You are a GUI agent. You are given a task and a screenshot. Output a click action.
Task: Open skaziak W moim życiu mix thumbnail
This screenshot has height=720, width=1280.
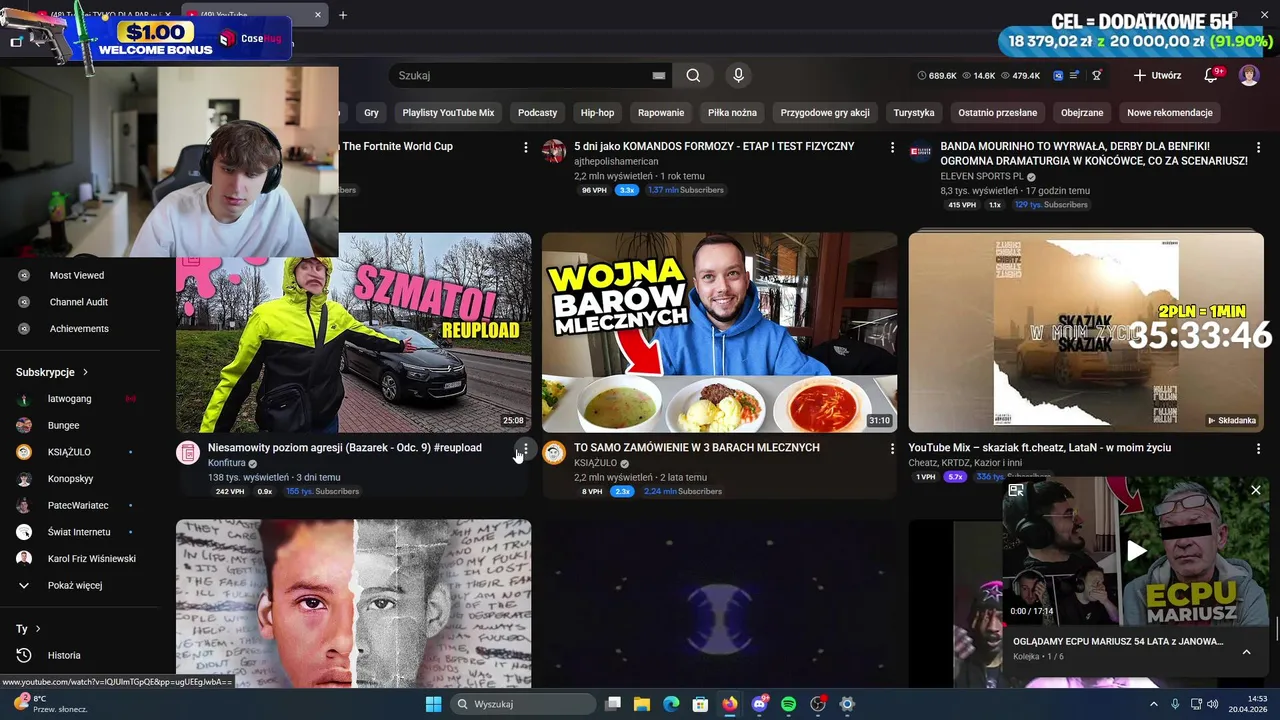[1086, 333]
